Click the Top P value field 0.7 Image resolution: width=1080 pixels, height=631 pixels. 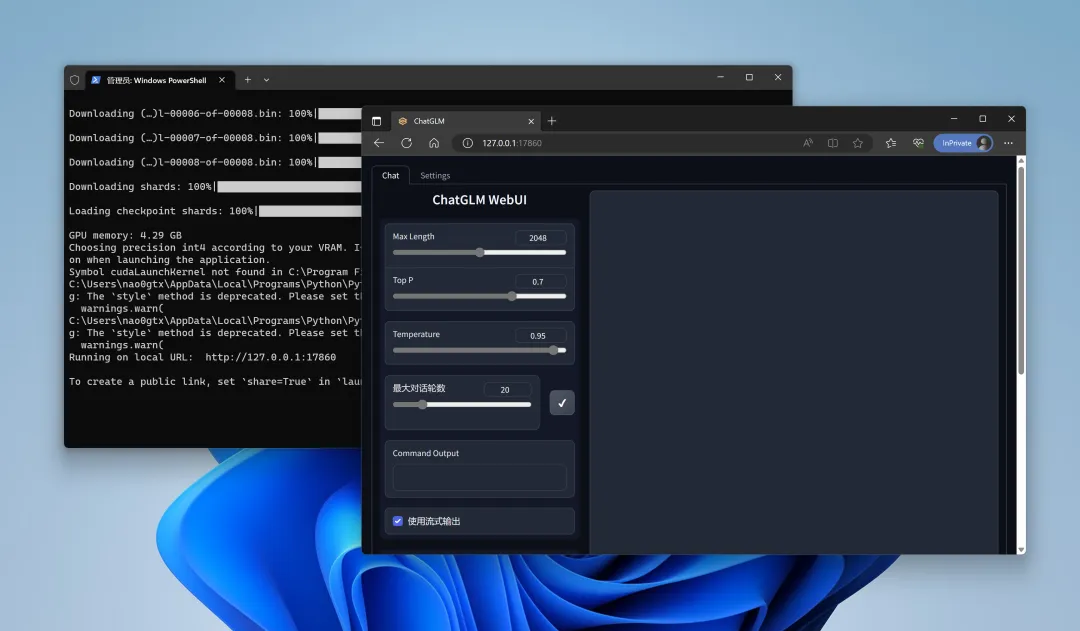(541, 282)
